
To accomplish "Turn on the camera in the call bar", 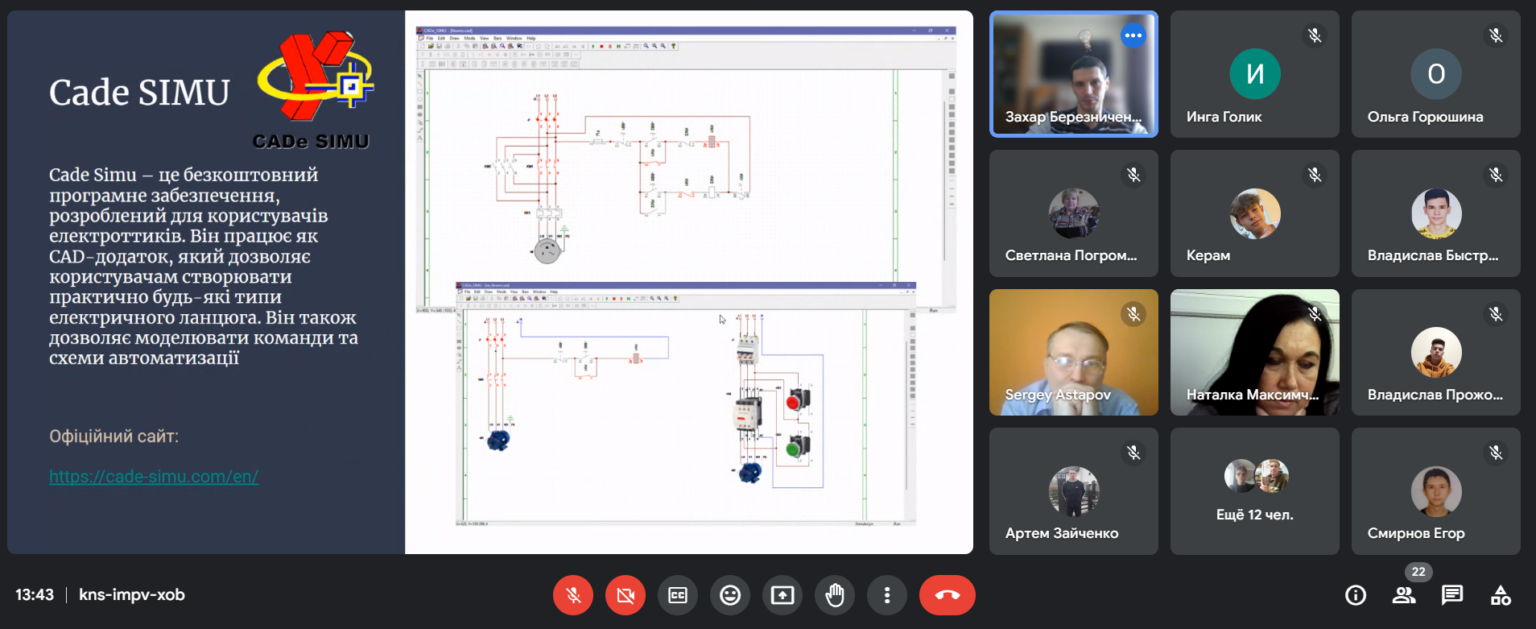I will [x=625, y=595].
